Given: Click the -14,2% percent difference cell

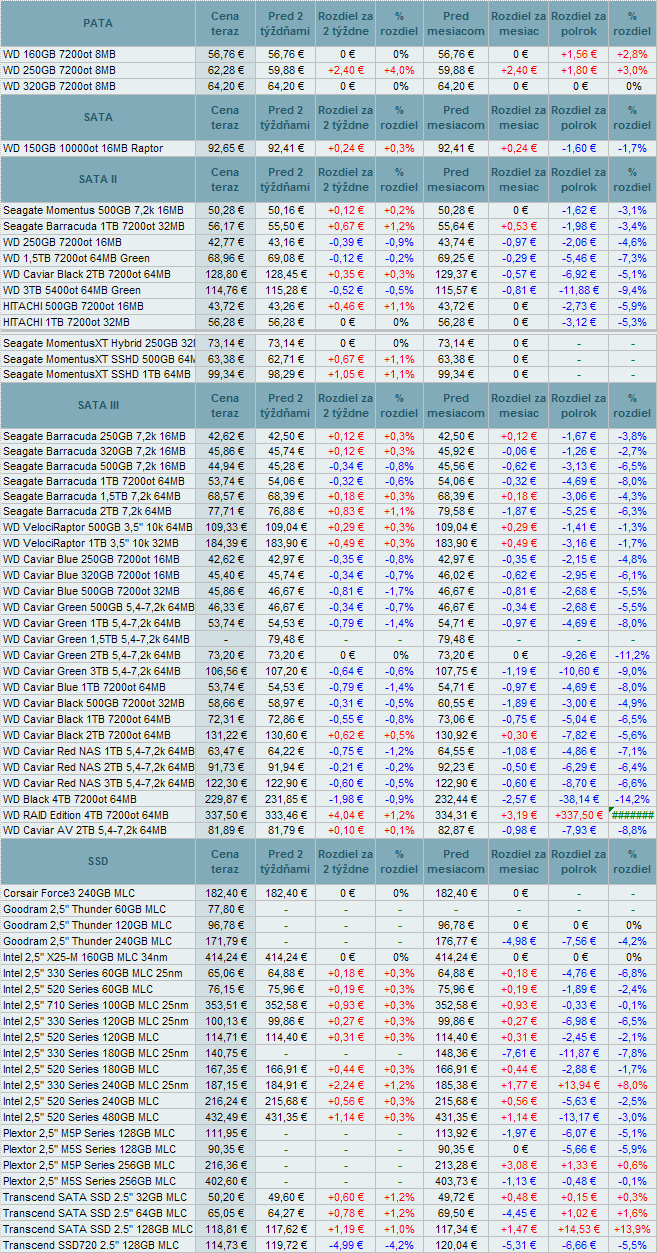Looking at the screenshot, I should point(632,799).
